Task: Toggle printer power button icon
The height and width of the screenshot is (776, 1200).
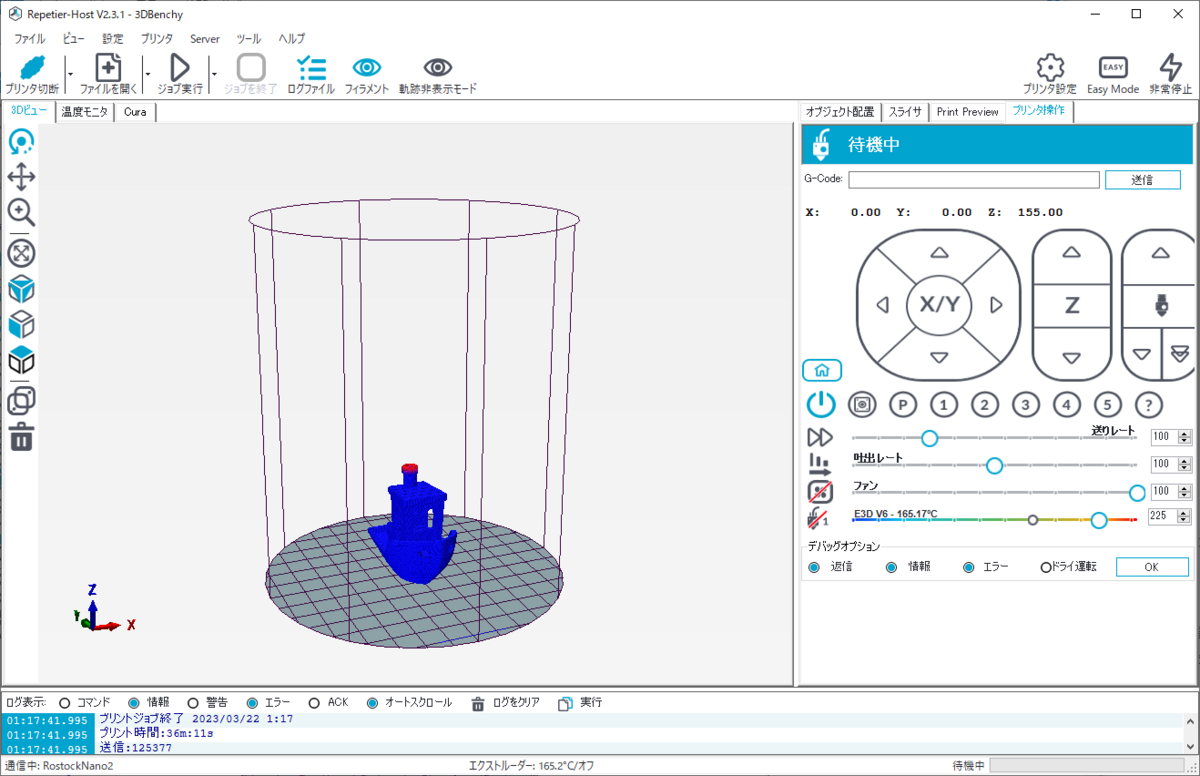Action: click(x=821, y=405)
